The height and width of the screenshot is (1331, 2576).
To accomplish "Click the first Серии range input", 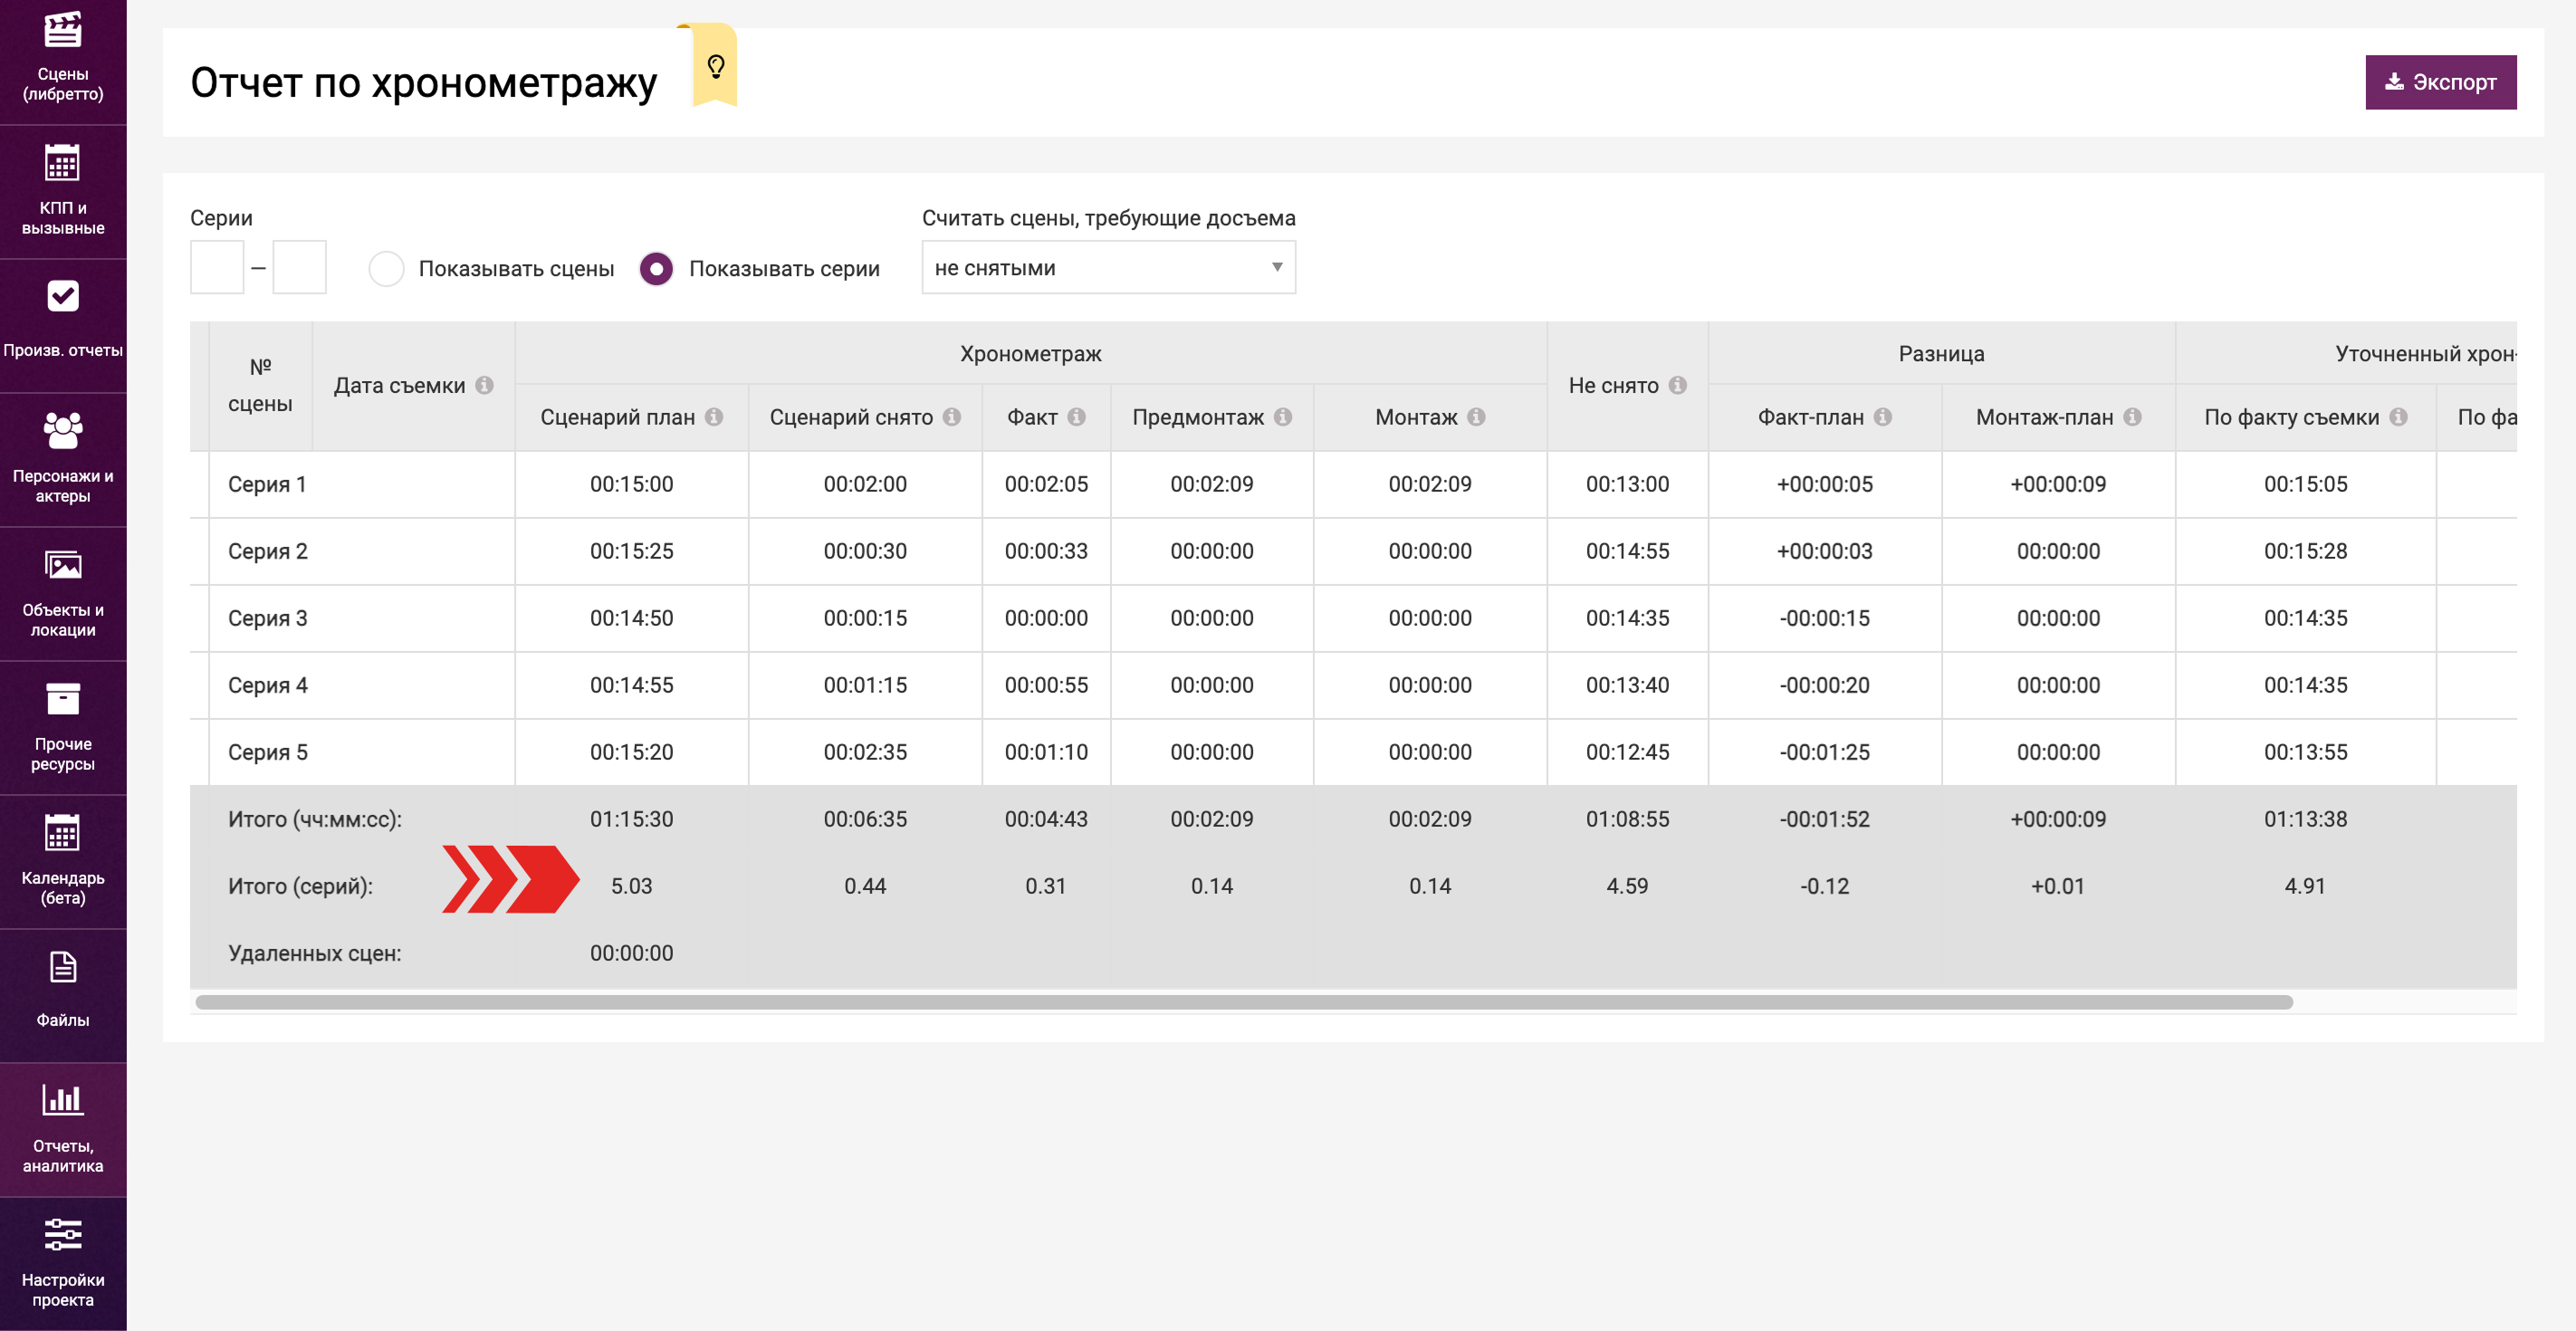I will coord(217,267).
